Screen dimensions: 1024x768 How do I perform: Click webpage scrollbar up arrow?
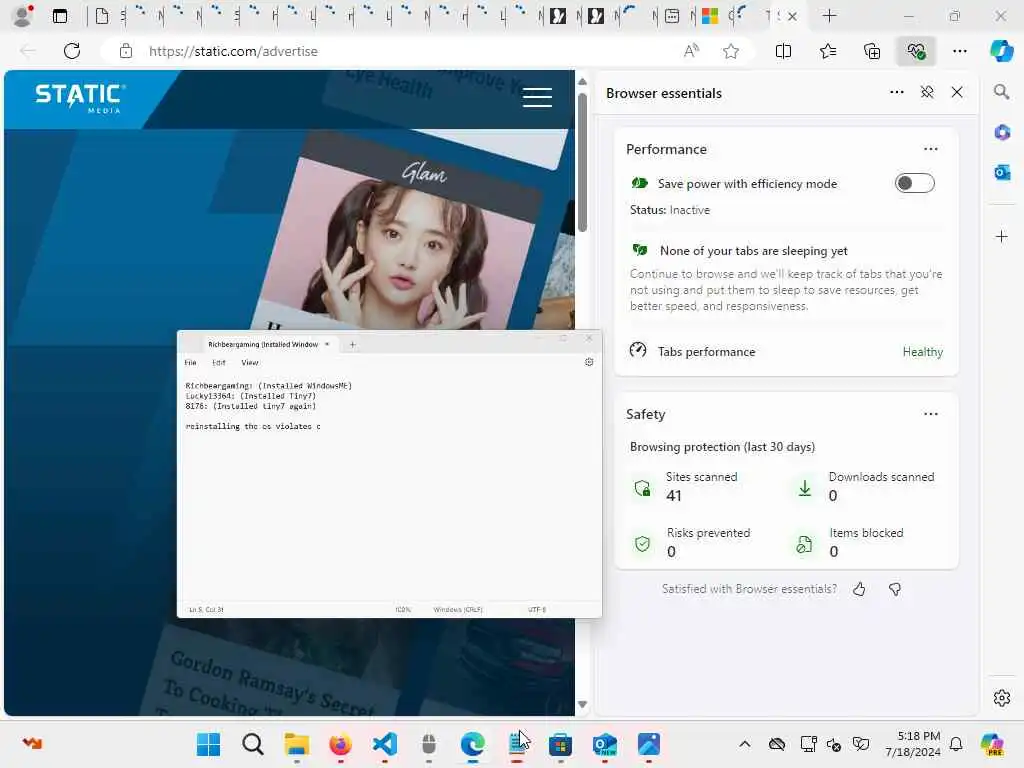click(x=583, y=82)
